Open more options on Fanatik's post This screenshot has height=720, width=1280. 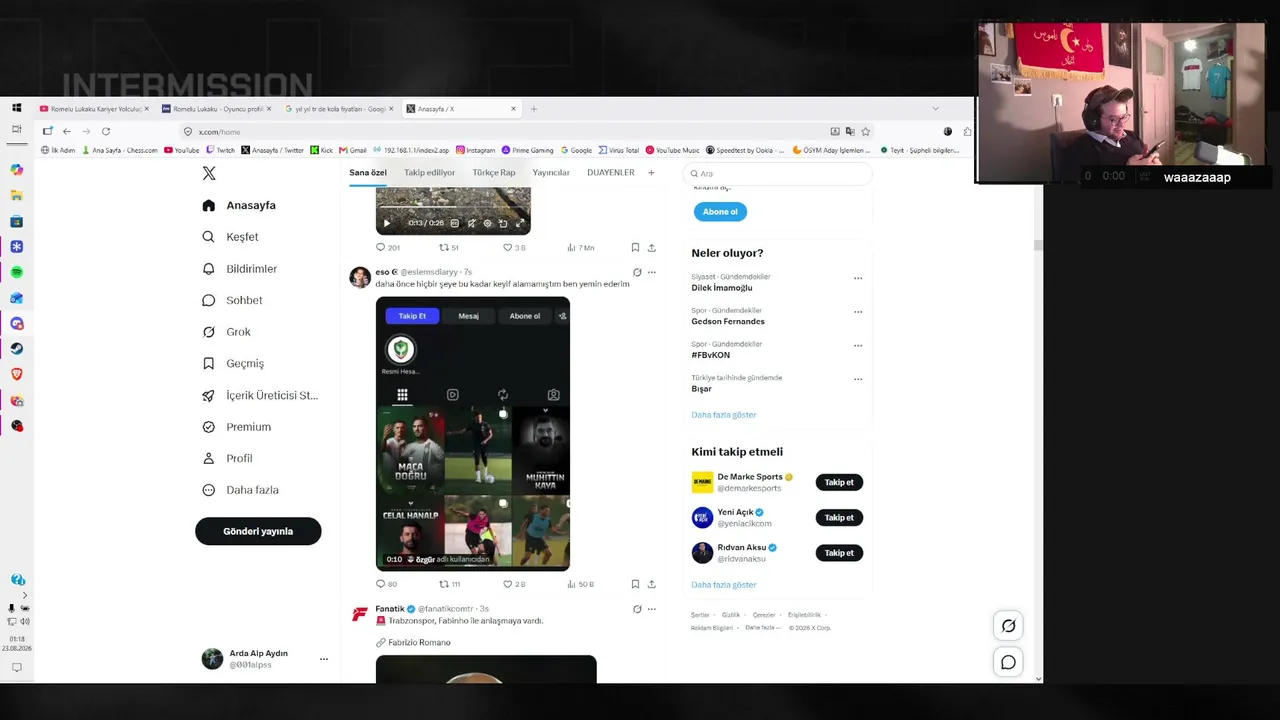click(x=652, y=608)
